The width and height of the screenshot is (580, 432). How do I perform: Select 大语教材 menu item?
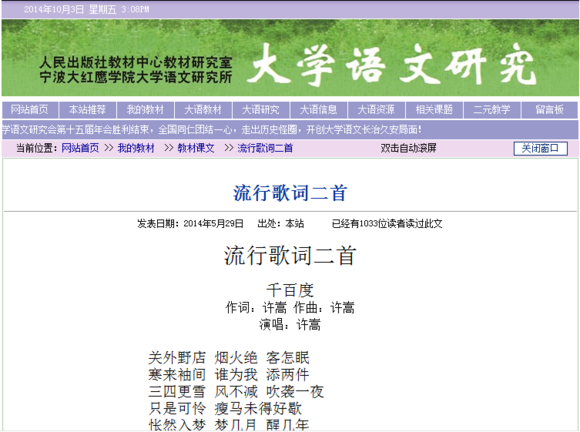[203, 110]
